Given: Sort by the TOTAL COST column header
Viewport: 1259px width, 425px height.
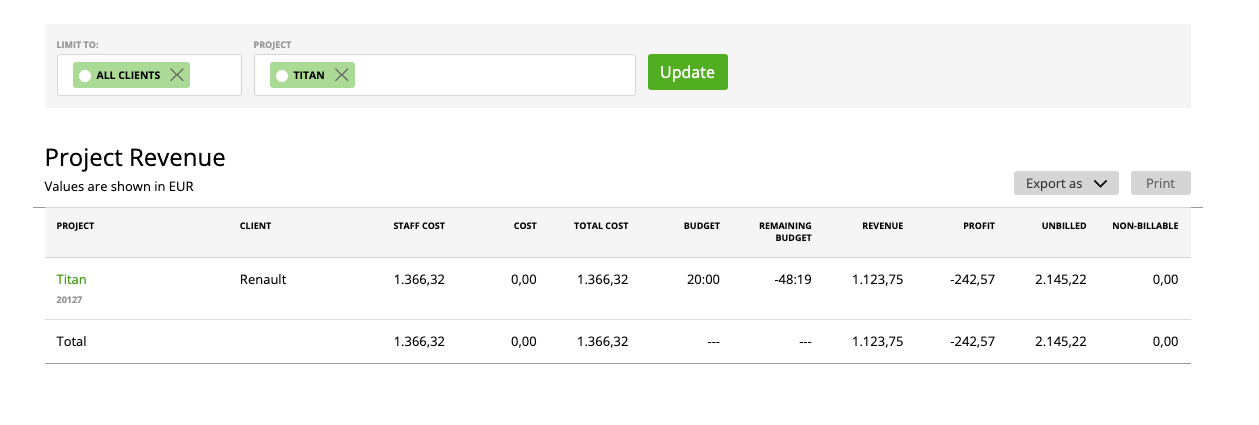Looking at the screenshot, I should [x=601, y=226].
